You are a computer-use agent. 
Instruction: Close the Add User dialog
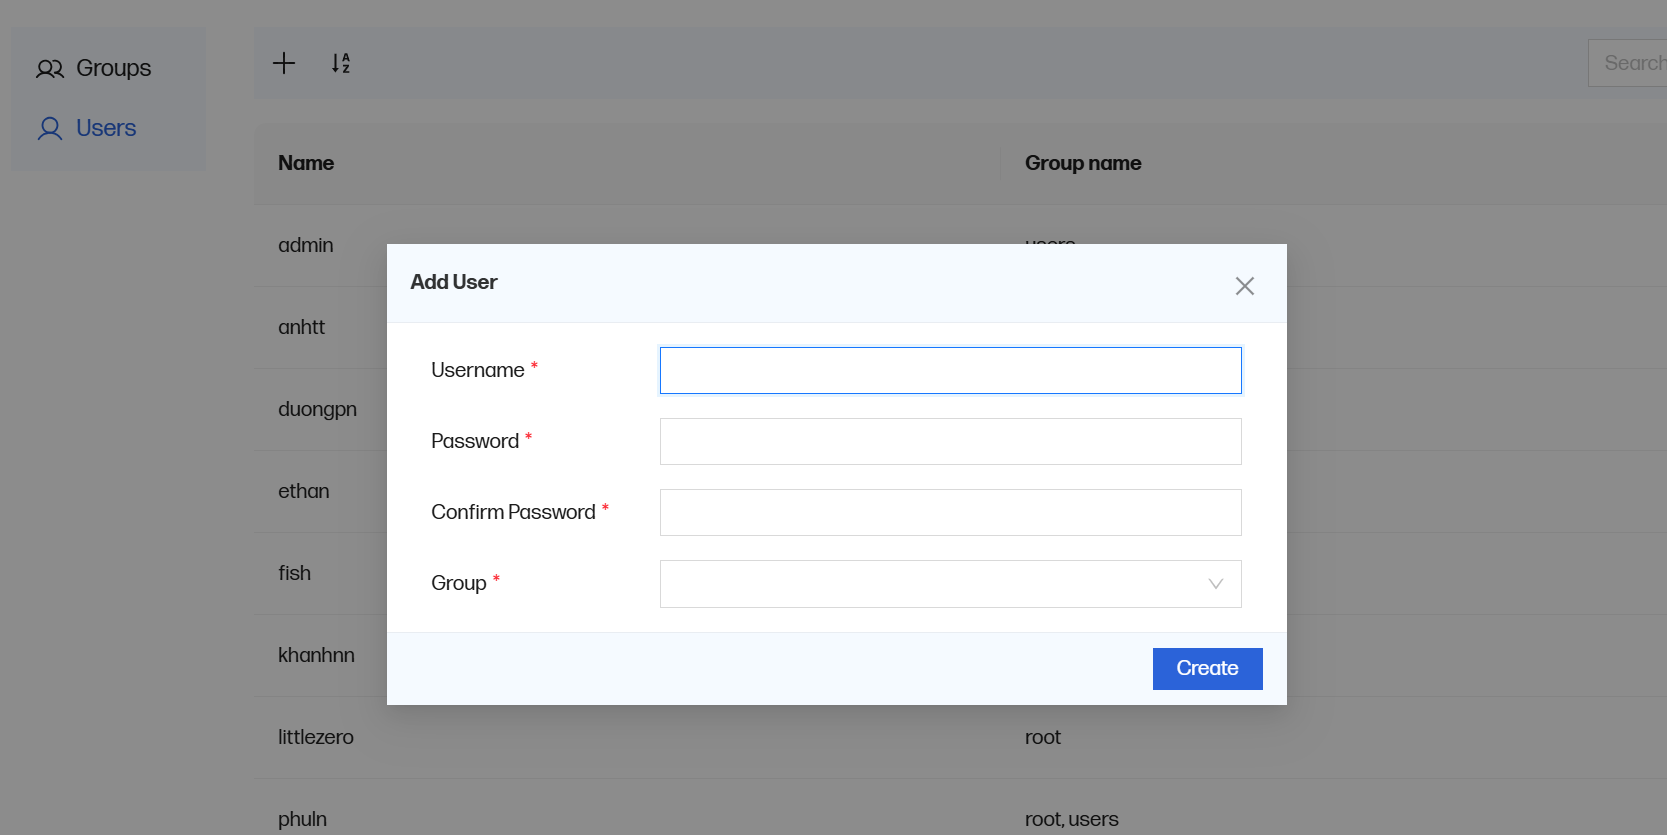click(1244, 286)
